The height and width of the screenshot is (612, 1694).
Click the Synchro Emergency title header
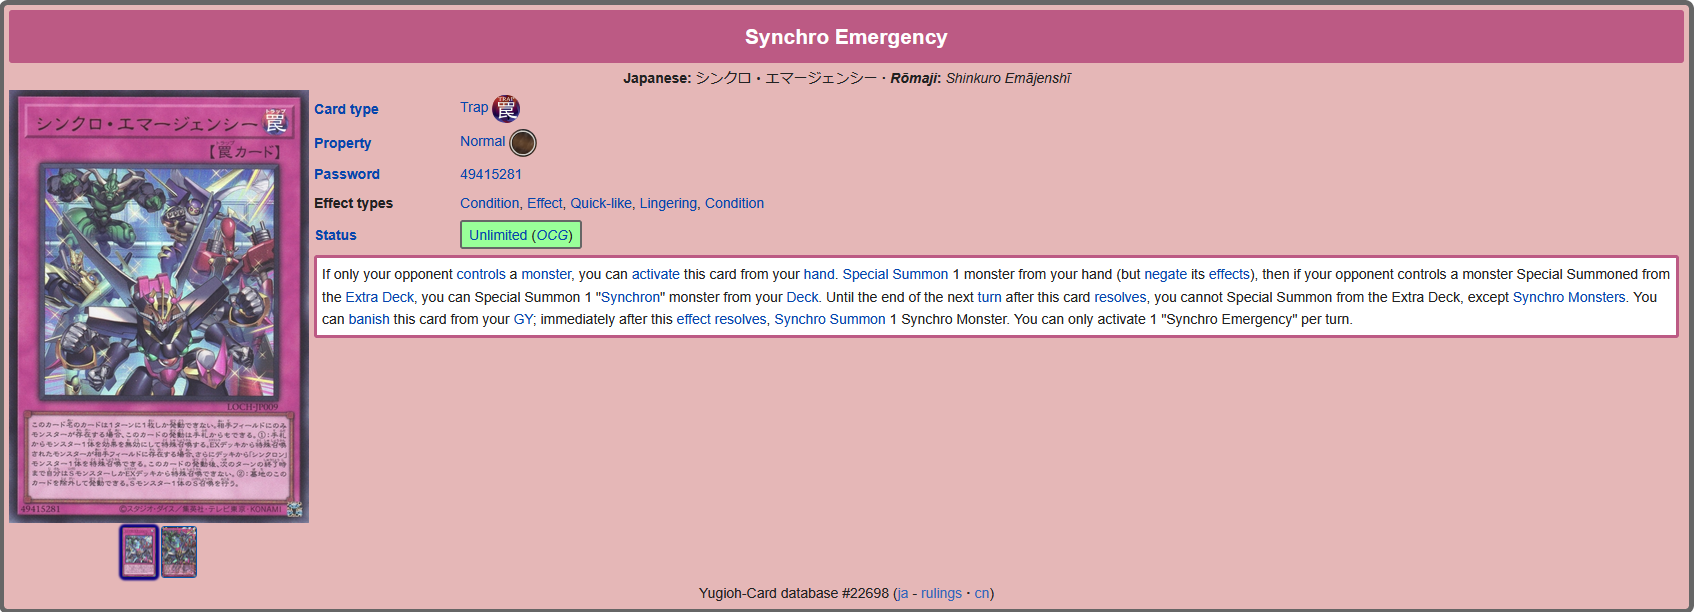click(x=846, y=37)
